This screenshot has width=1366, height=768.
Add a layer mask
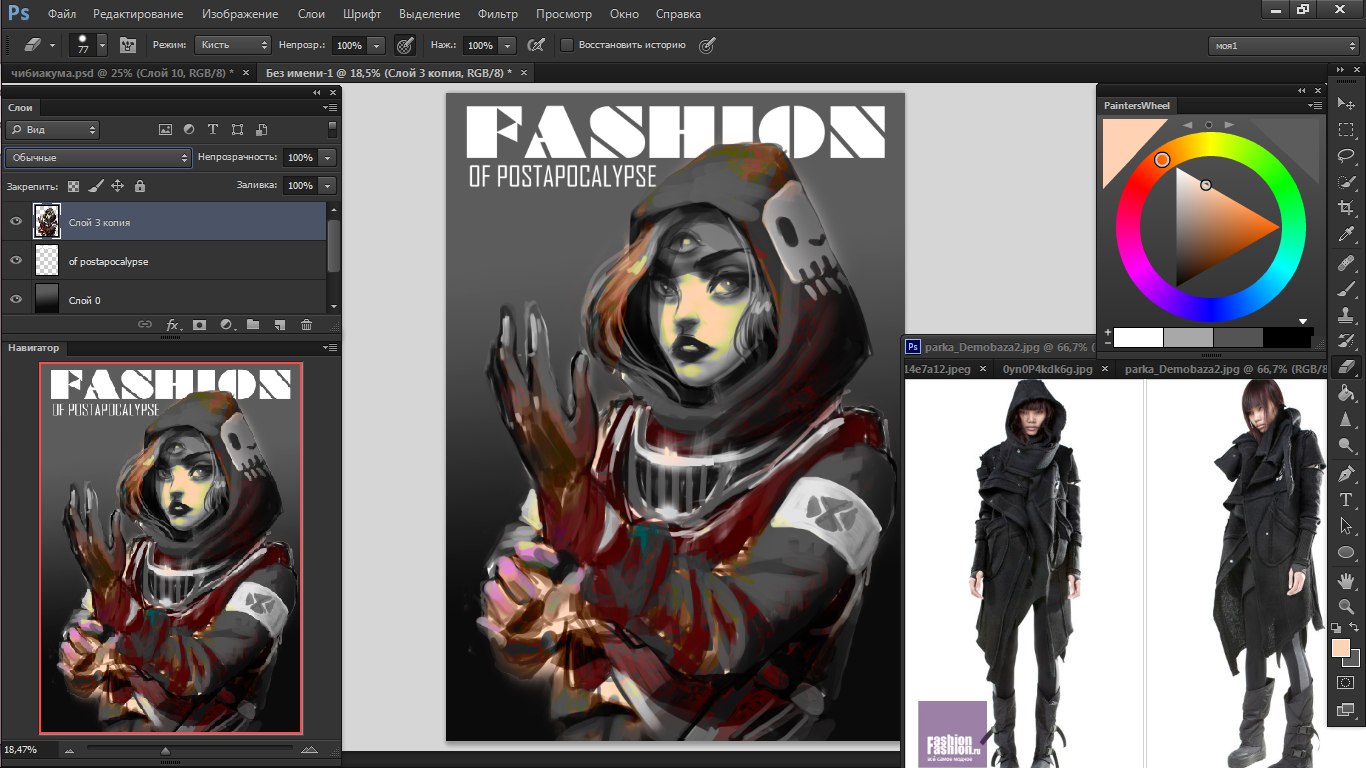click(x=199, y=325)
